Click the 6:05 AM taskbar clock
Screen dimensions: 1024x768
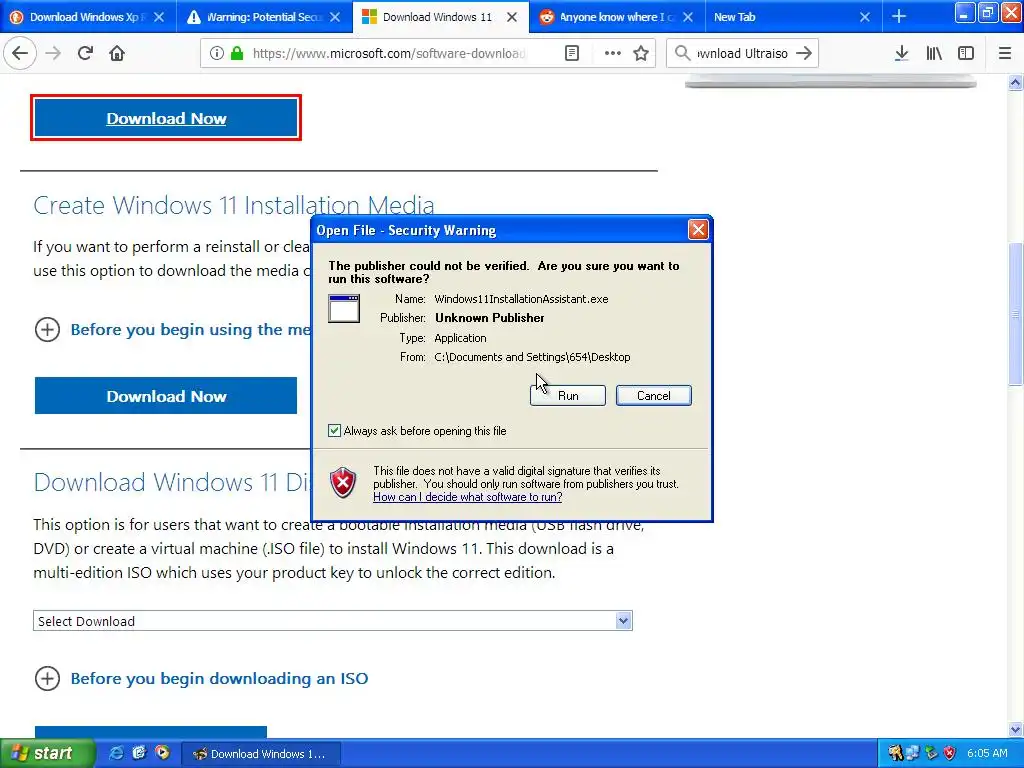[x=987, y=753]
